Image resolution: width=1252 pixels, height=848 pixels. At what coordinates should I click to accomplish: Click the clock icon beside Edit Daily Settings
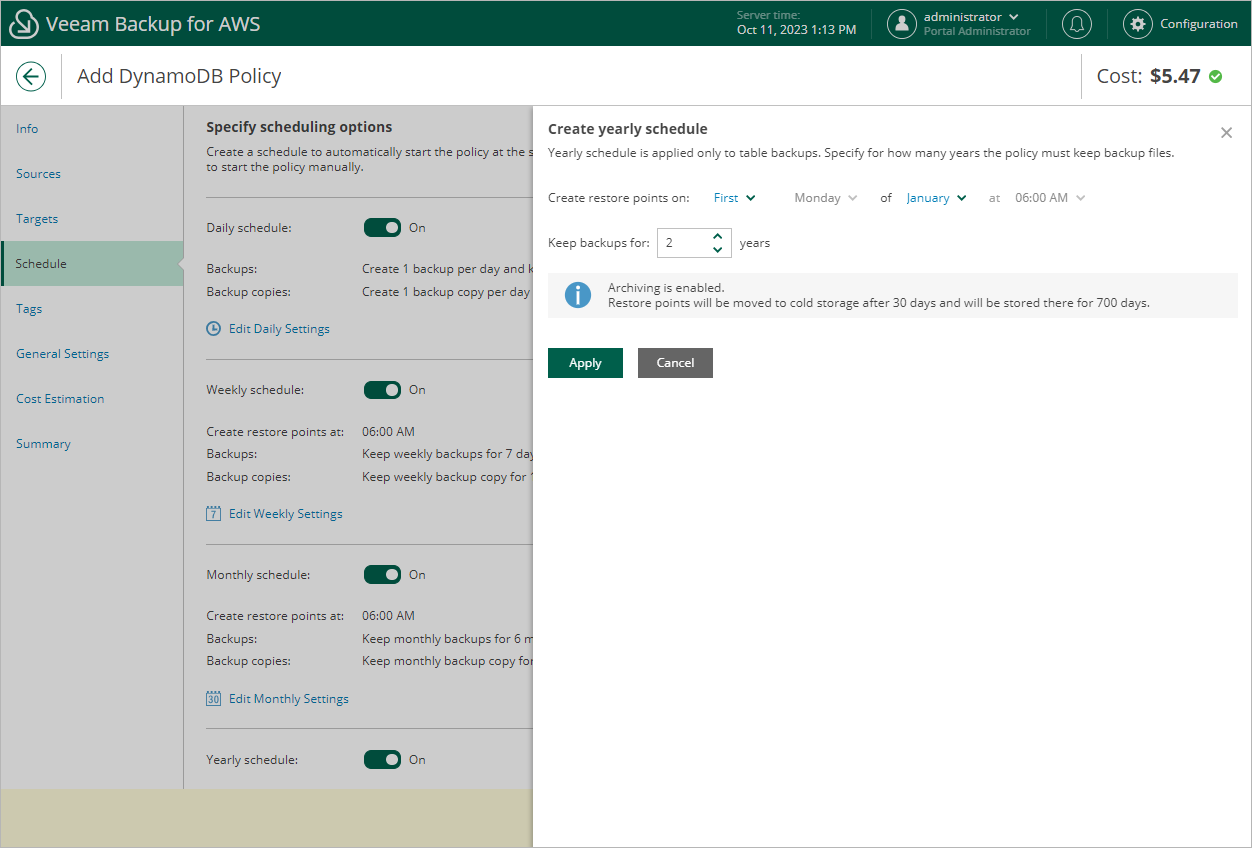[213, 328]
